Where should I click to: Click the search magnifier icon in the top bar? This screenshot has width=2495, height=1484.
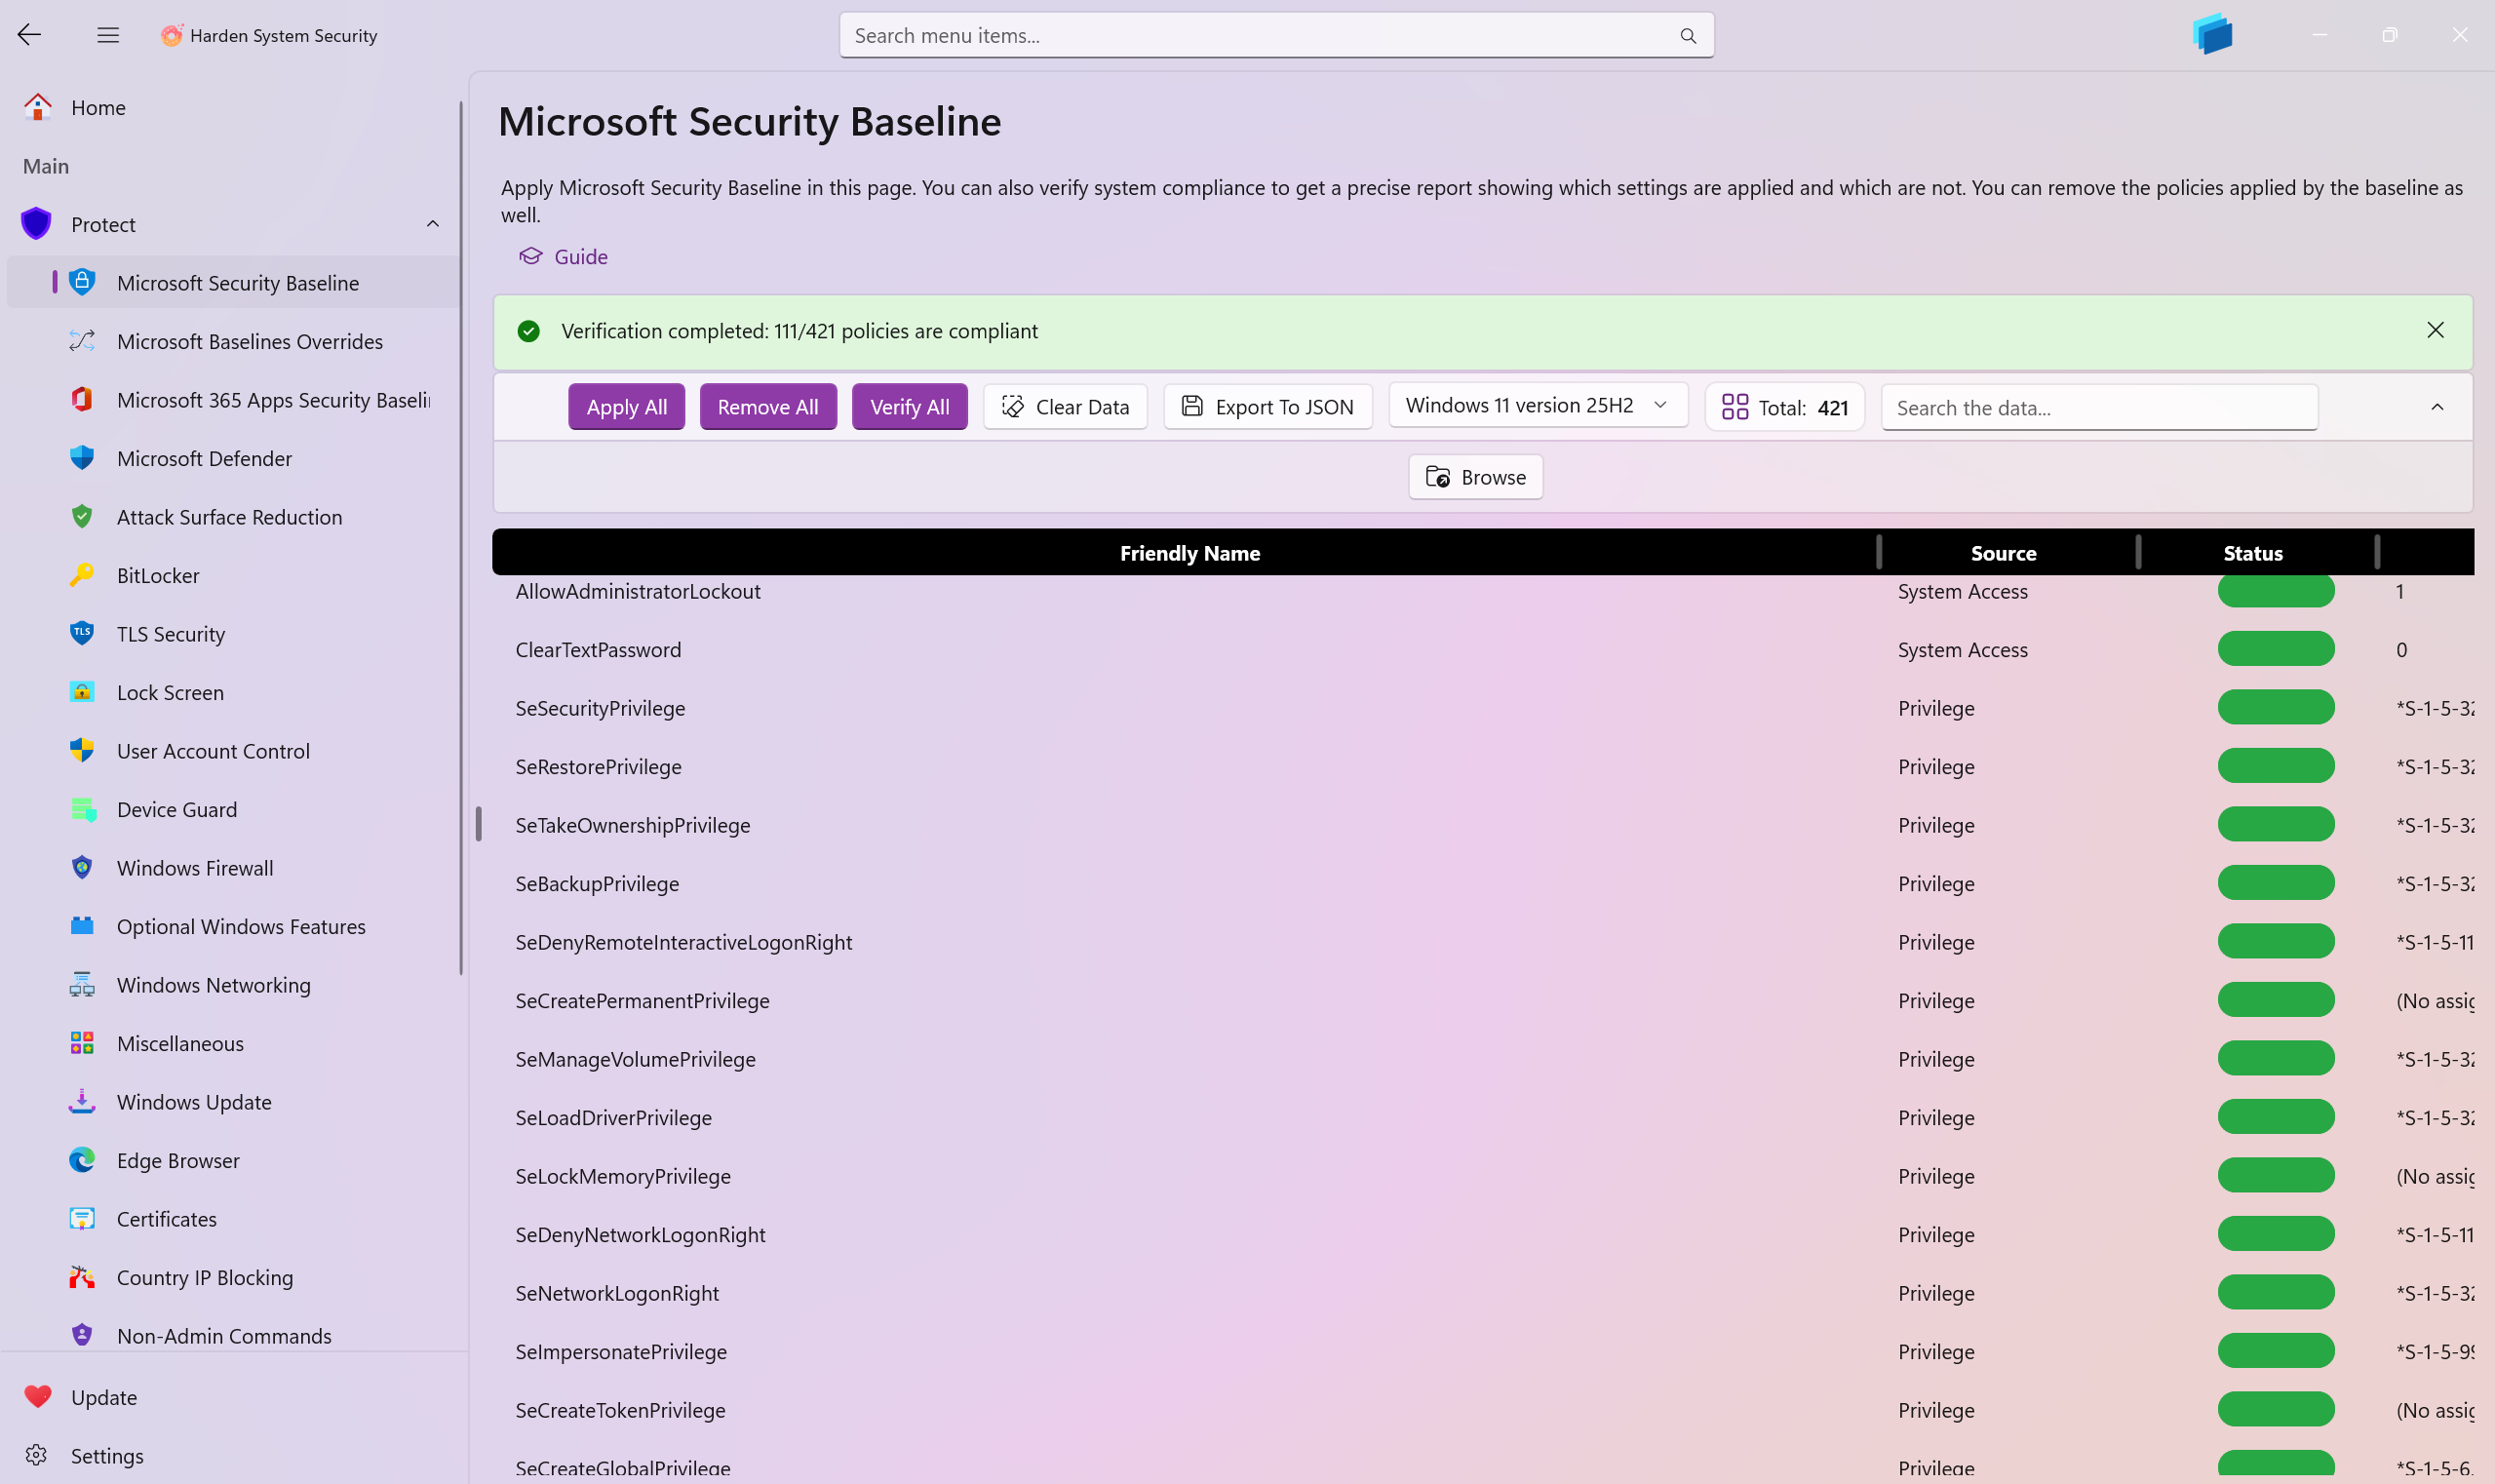tap(1688, 36)
